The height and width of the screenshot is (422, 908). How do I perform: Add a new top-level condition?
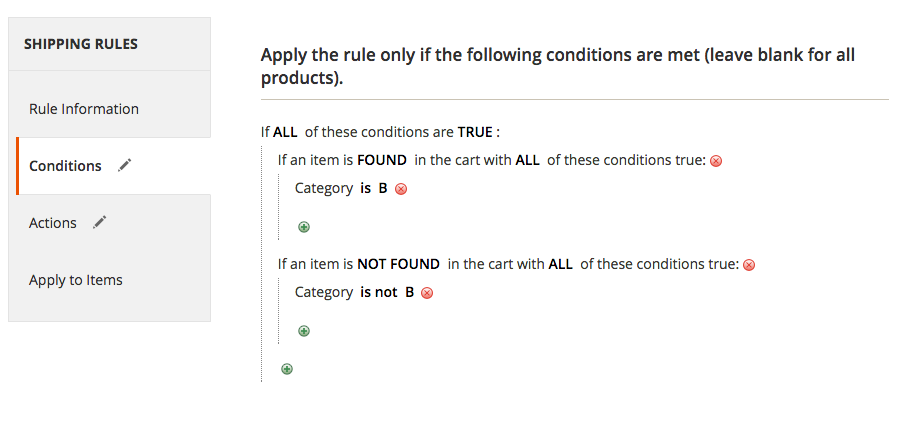click(287, 369)
